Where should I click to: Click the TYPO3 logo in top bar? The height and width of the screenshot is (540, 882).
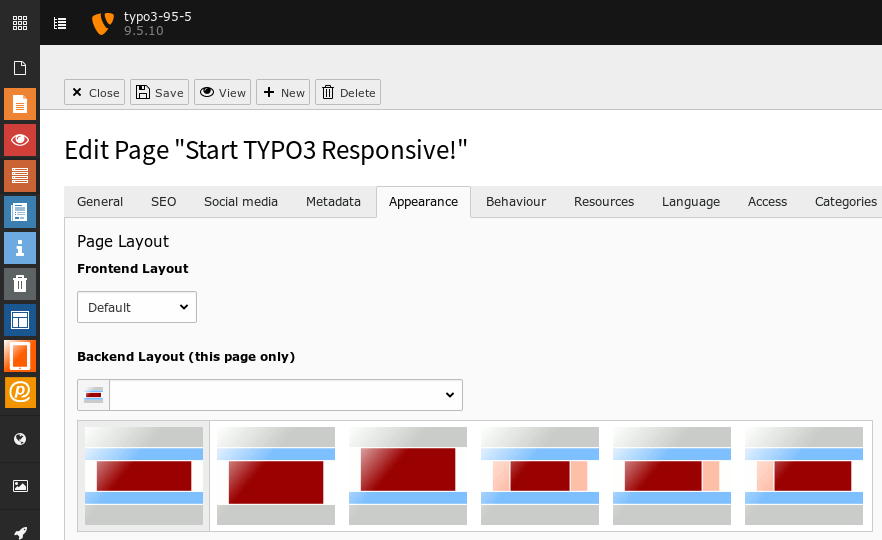click(102, 23)
